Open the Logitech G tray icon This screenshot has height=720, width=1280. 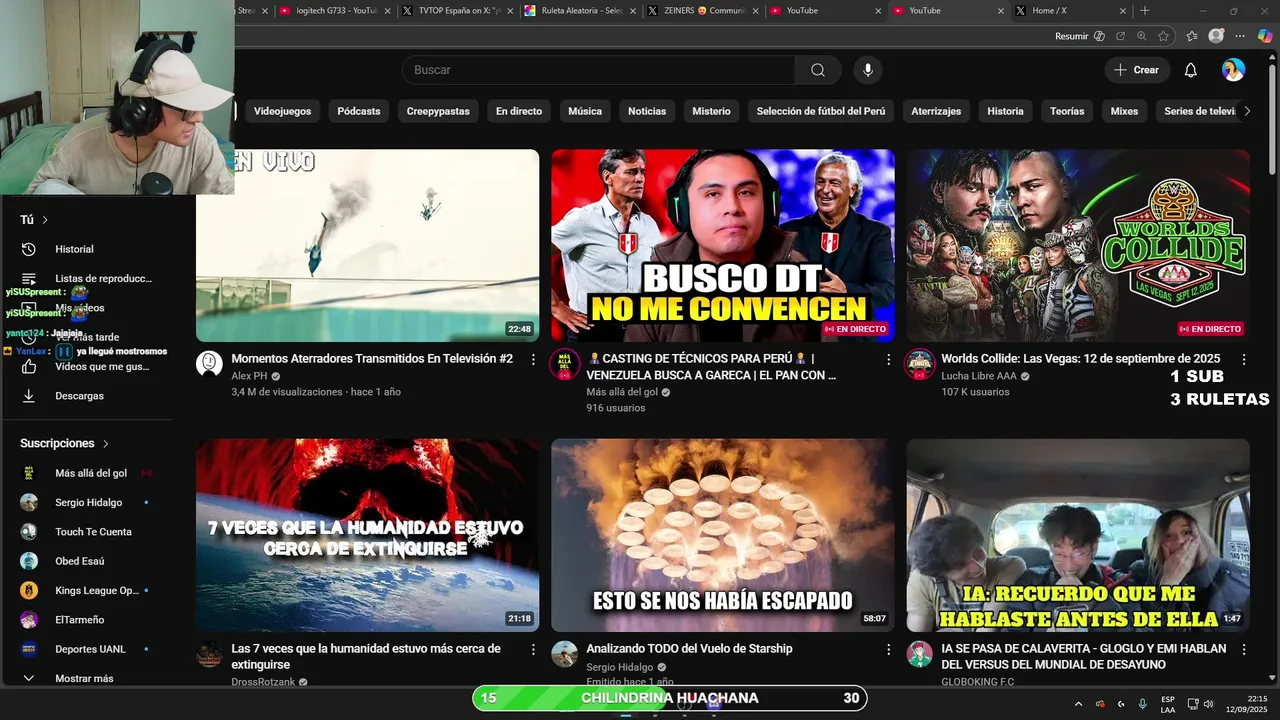tap(1121, 704)
